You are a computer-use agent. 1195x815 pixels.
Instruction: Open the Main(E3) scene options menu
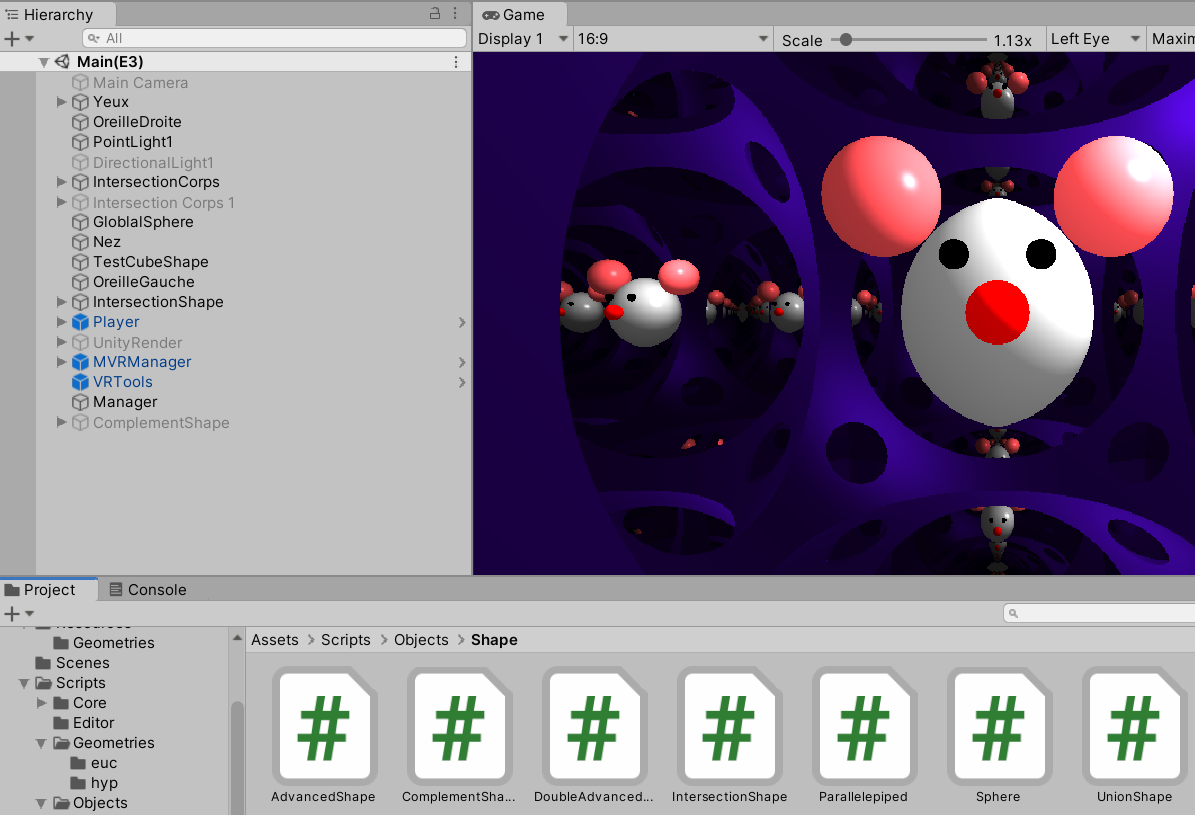pos(456,62)
